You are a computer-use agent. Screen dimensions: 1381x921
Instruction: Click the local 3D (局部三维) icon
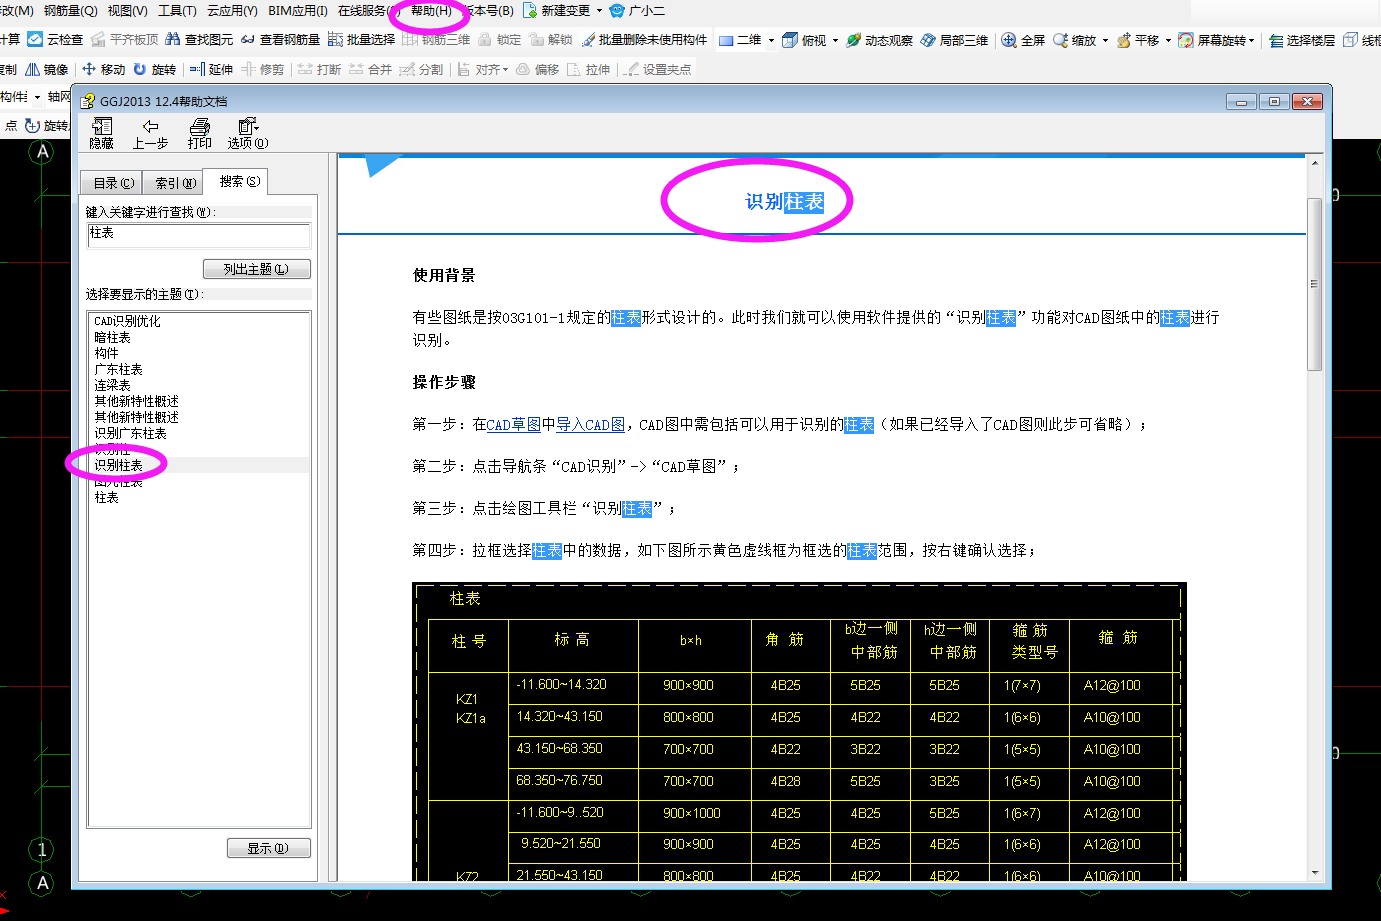pyautogui.click(x=928, y=40)
